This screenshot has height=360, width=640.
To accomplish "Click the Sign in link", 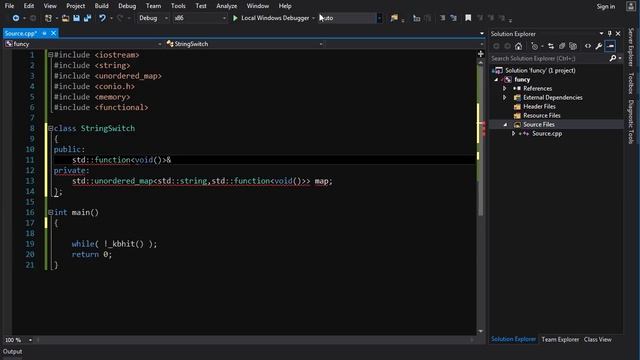I will [606, 7].
